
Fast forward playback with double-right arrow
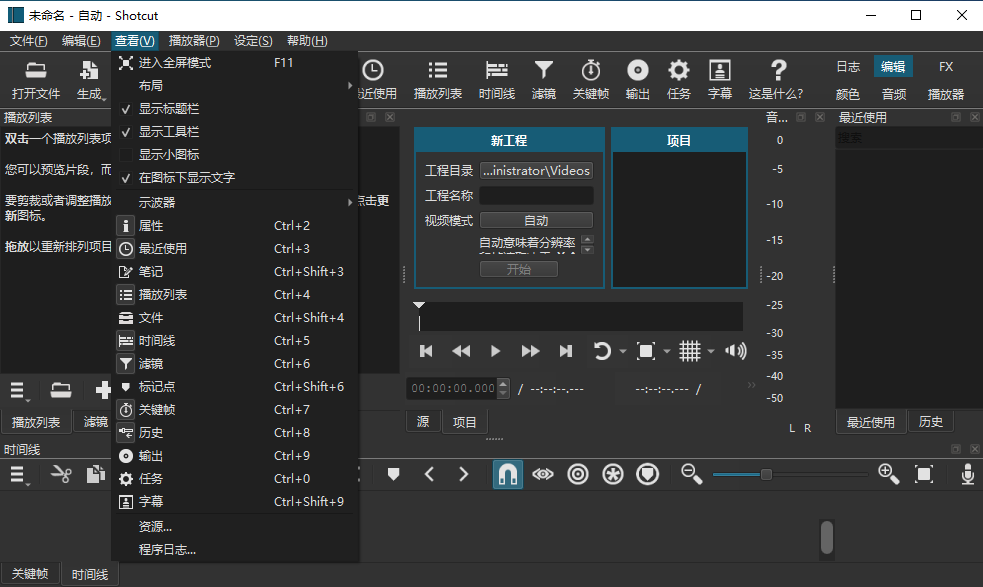tap(530, 351)
